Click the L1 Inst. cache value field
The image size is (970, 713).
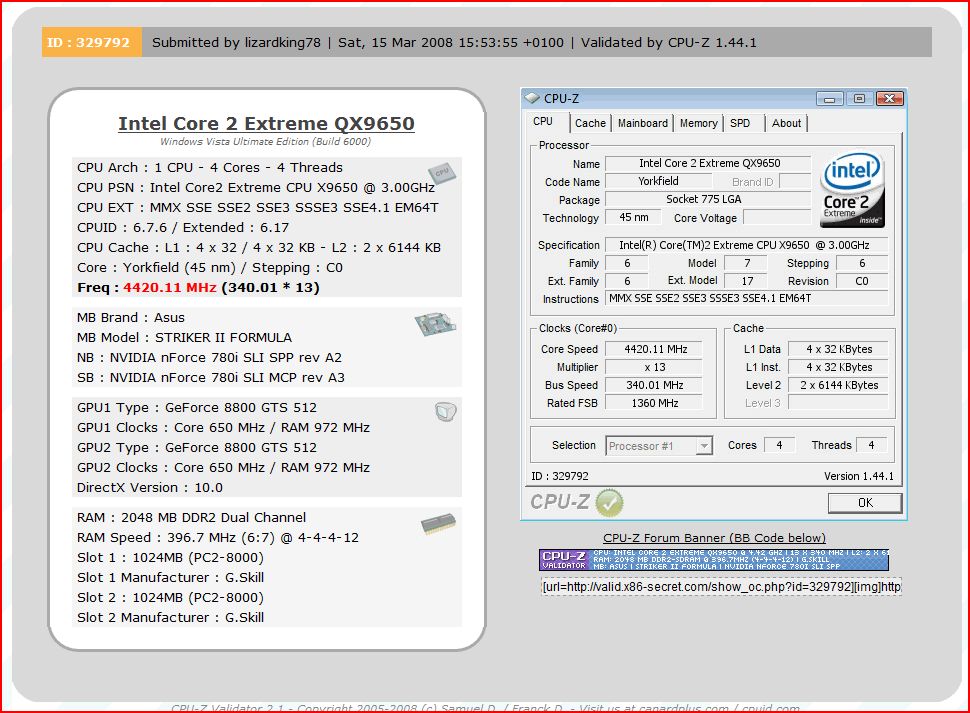(838, 367)
